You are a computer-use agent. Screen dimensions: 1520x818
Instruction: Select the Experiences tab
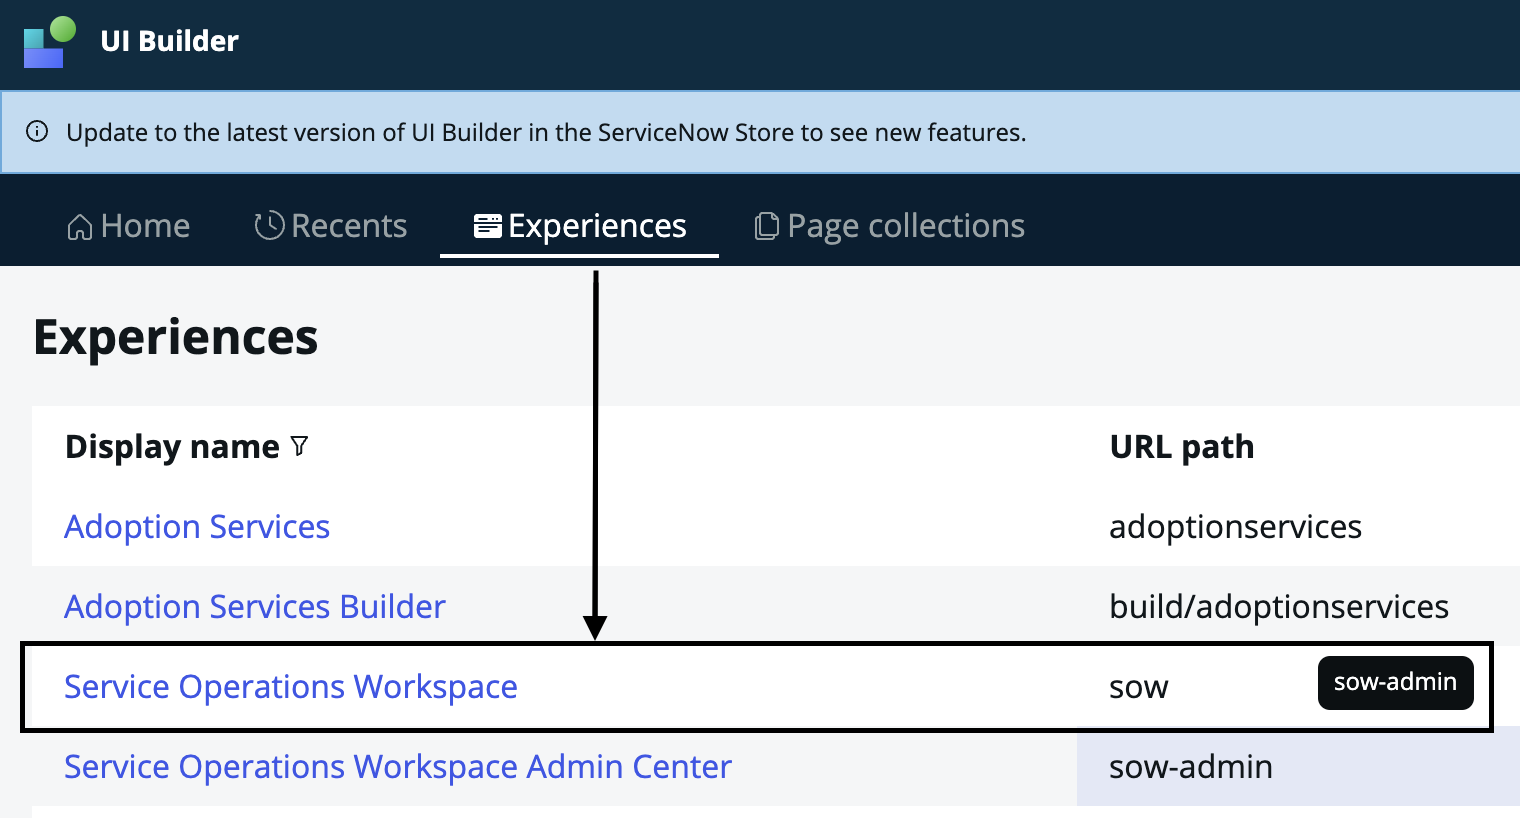(x=580, y=226)
